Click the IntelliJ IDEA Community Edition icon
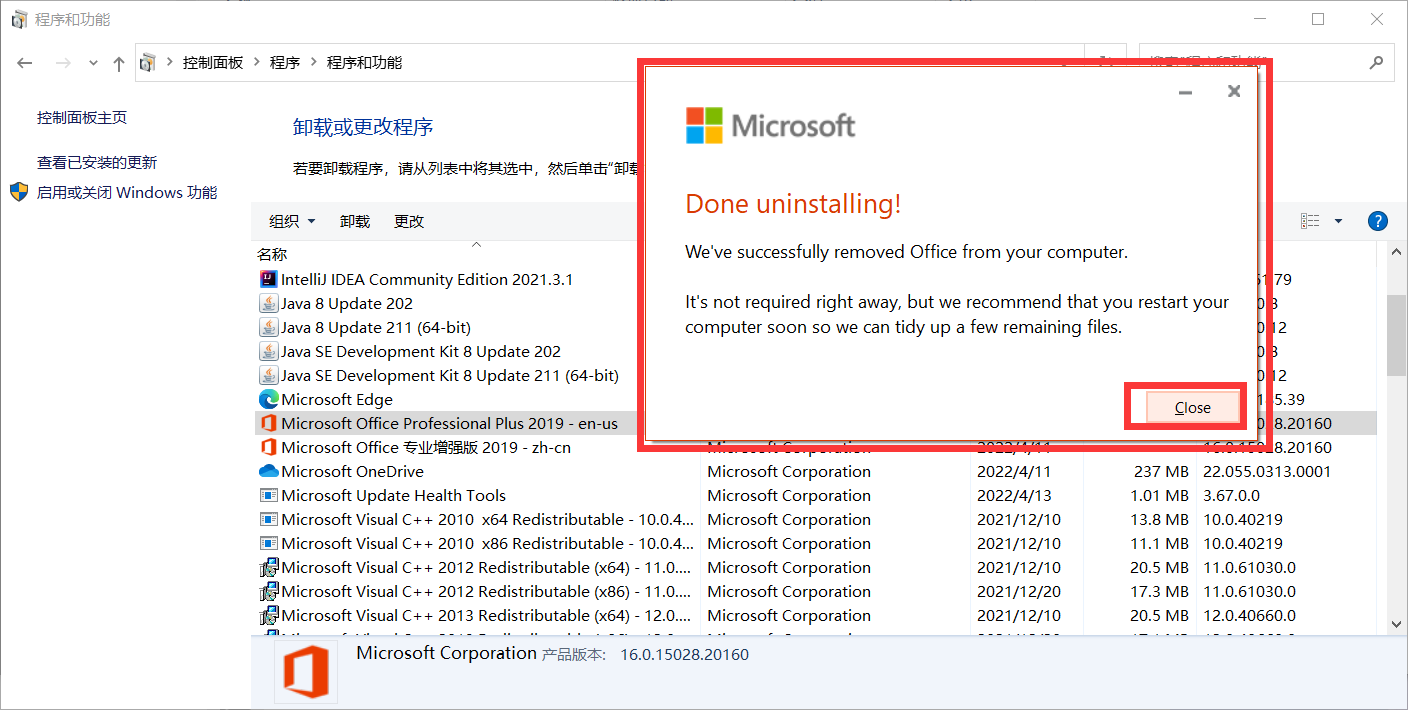The height and width of the screenshot is (710, 1408). coord(268,279)
